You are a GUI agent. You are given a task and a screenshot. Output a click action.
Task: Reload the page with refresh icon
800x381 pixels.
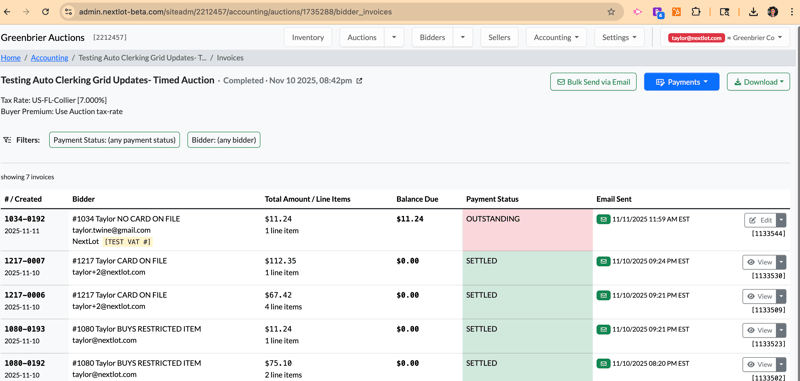[45, 12]
